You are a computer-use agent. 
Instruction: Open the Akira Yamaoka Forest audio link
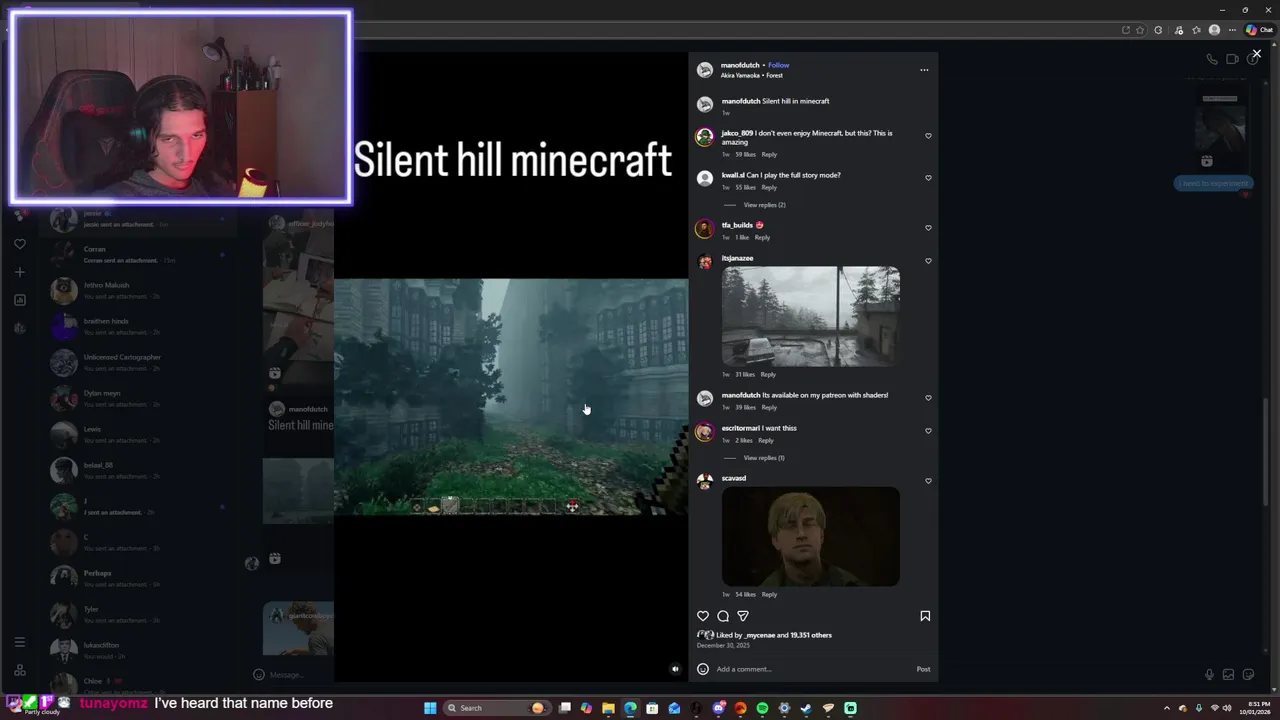[752, 76]
